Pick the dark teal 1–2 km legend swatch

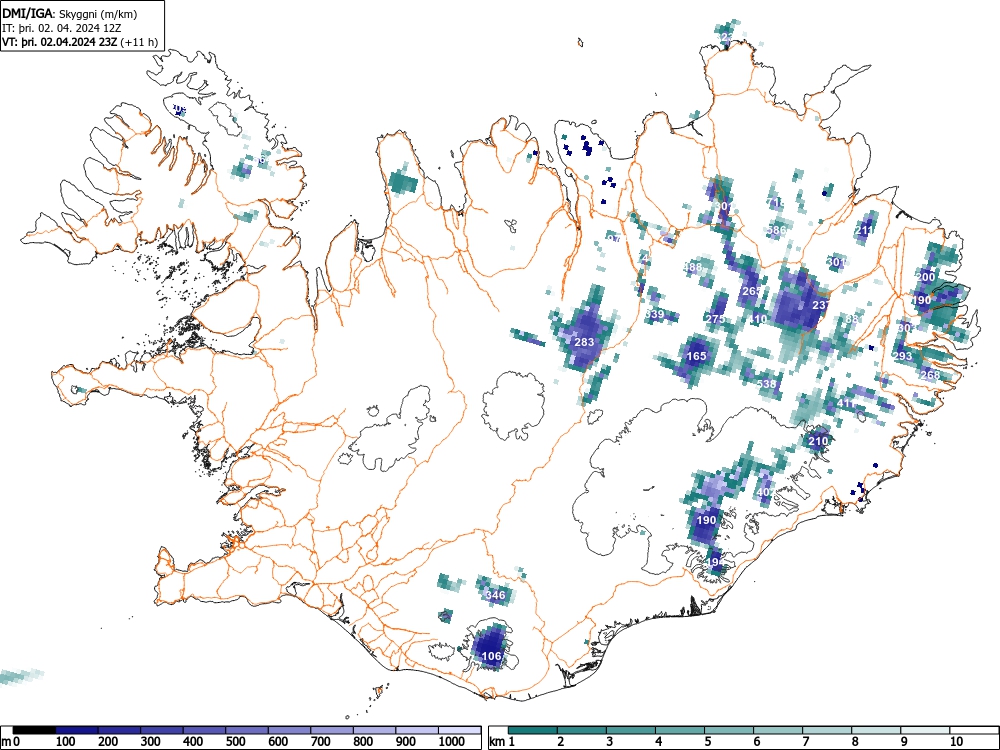click(x=533, y=730)
